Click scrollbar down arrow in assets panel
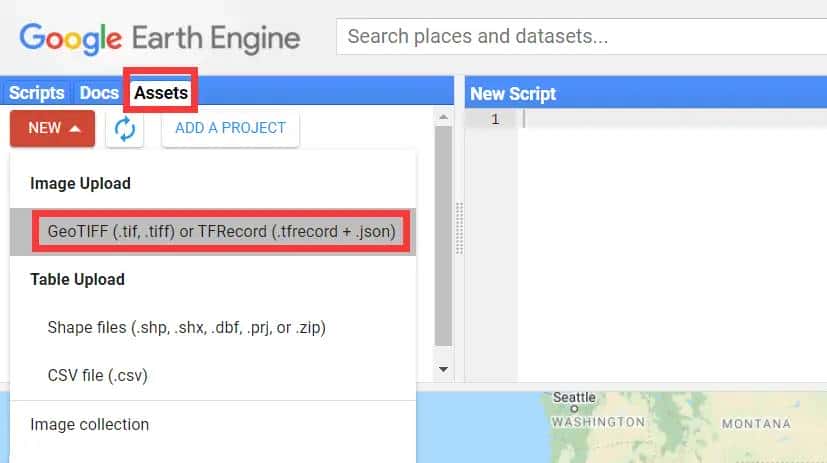827x463 pixels. pos(444,369)
